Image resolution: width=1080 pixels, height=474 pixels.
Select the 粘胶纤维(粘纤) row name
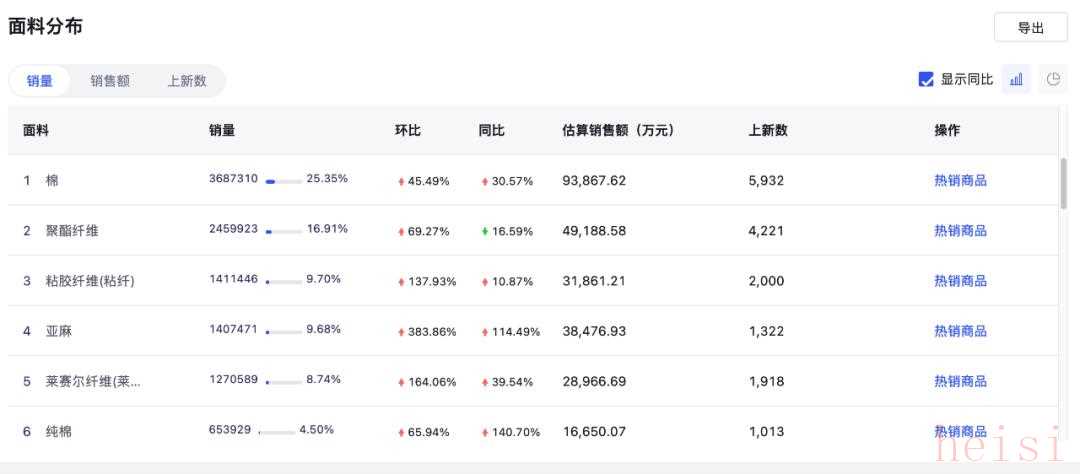90,281
